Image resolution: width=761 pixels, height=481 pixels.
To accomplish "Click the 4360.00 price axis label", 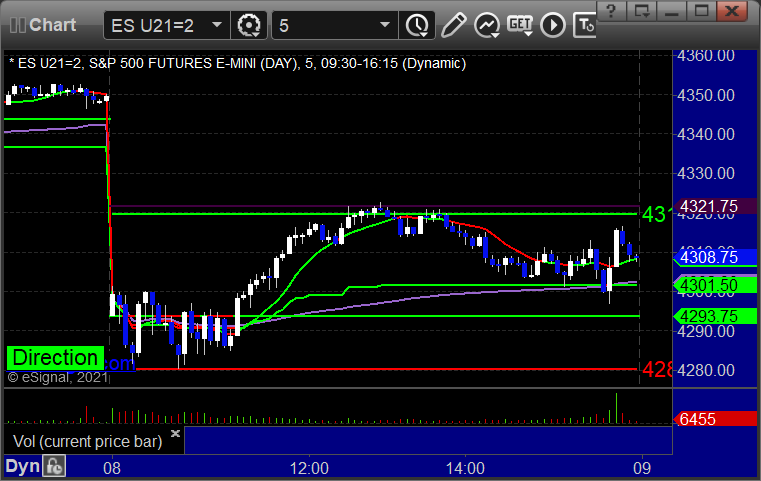I will [x=706, y=56].
